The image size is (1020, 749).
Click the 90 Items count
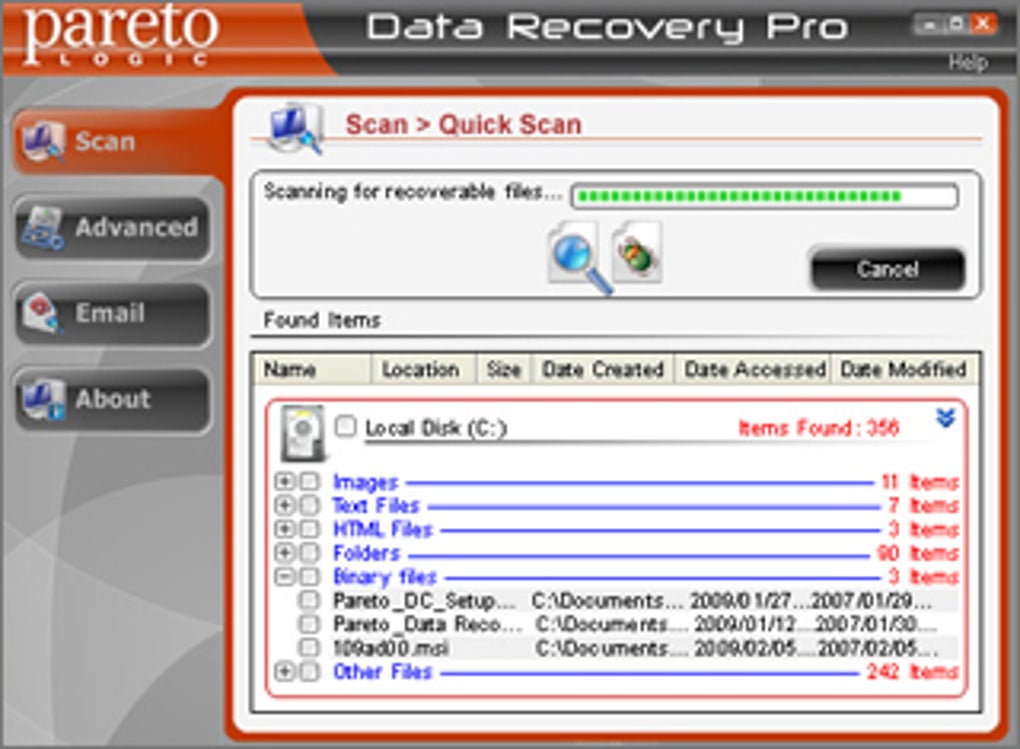(x=917, y=553)
